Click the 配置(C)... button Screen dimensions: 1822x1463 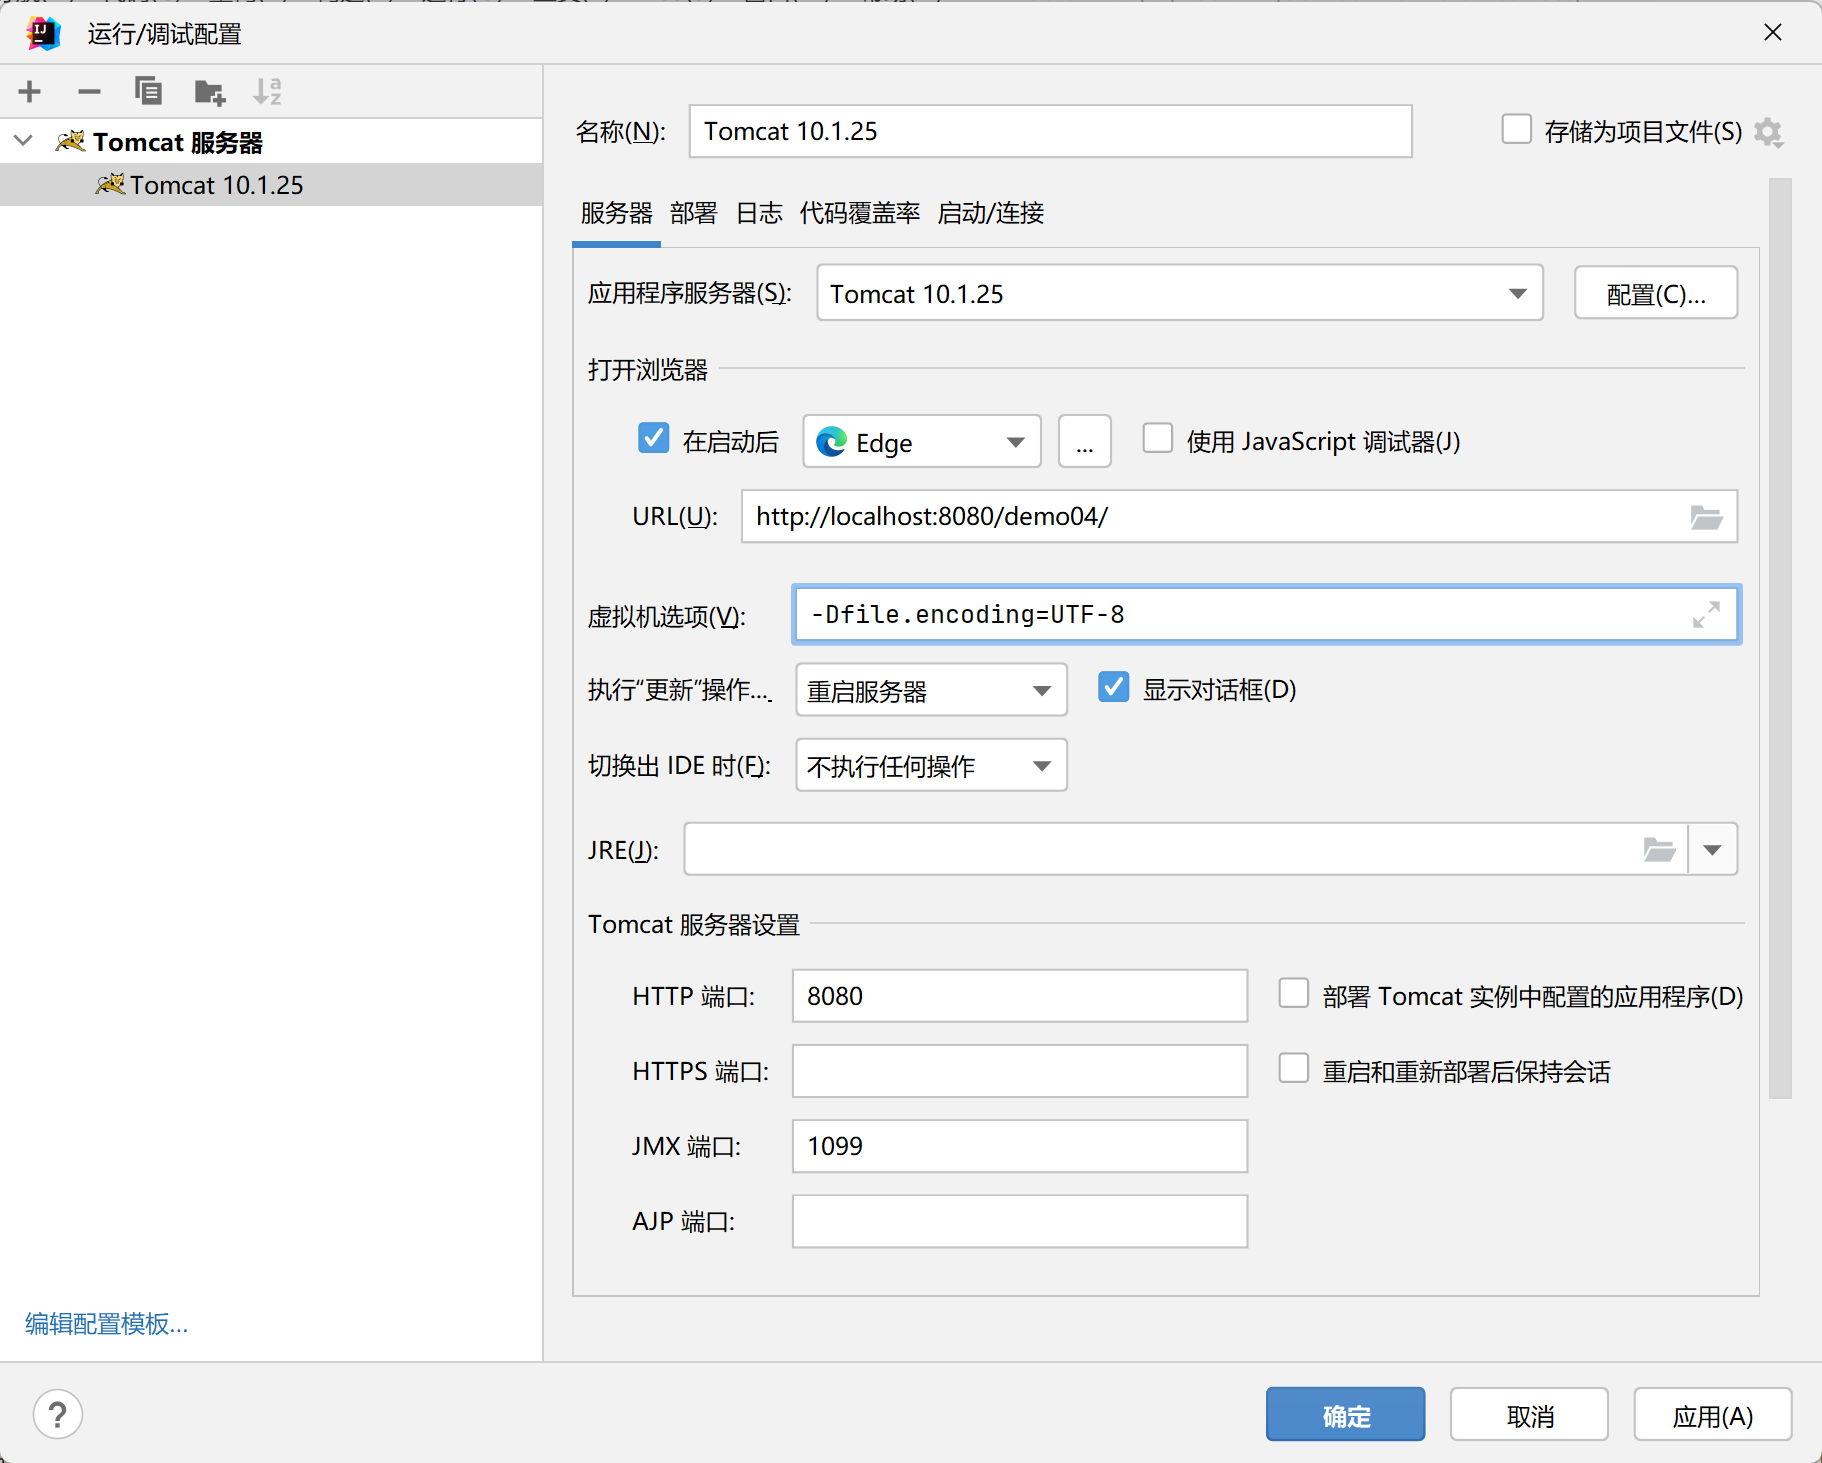[1656, 293]
